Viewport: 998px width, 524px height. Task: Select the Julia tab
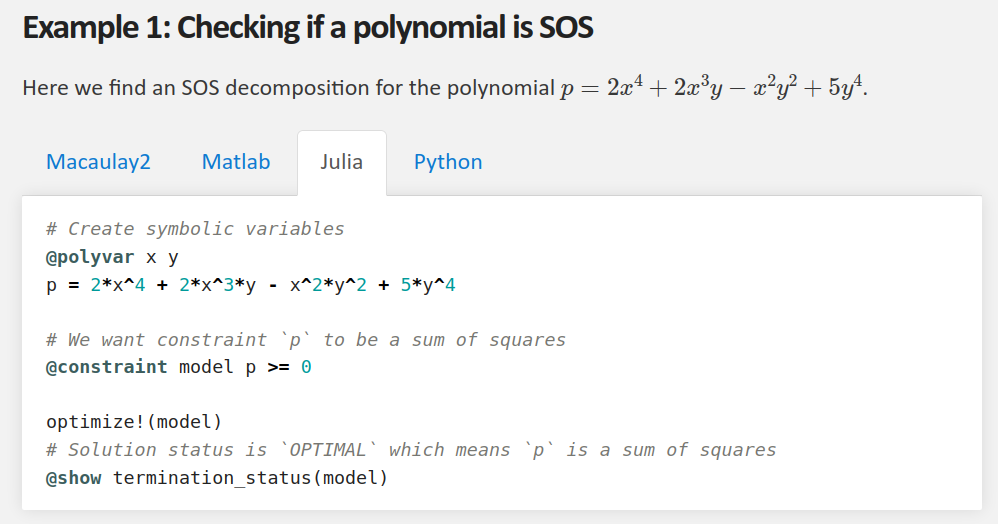coord(341,162)
